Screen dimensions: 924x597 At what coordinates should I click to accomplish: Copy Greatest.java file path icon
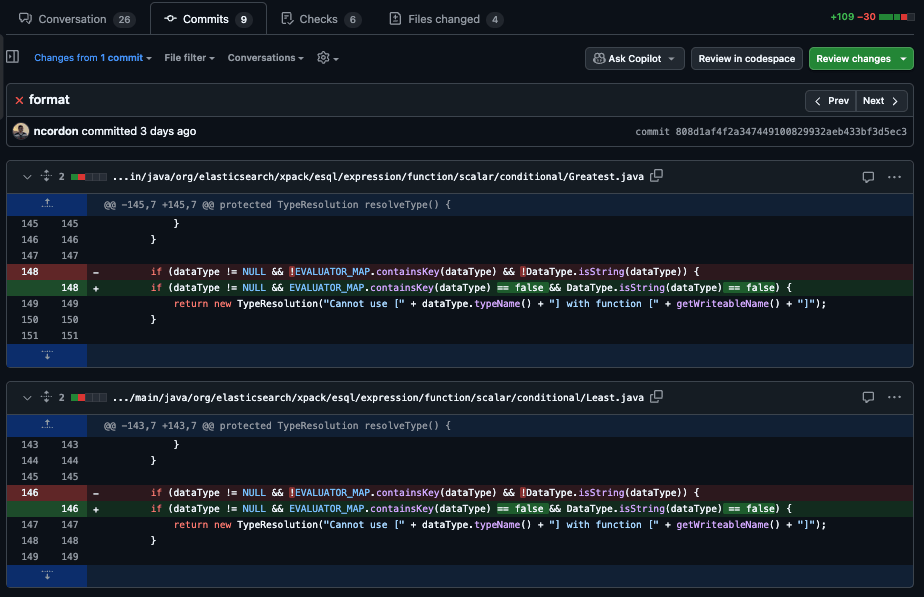click(656, 176)
